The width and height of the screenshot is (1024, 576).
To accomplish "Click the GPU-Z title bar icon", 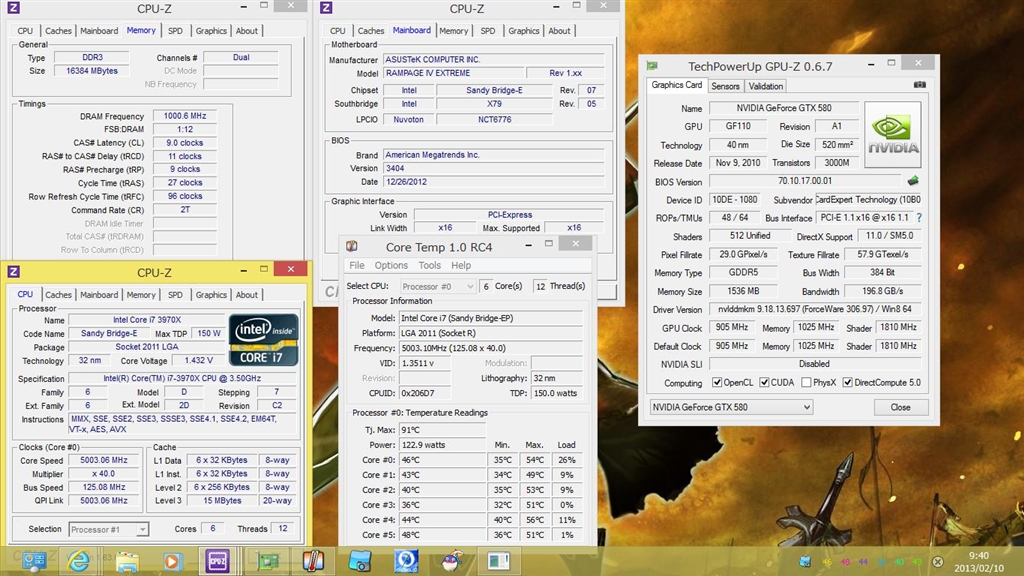I will 652,66.
